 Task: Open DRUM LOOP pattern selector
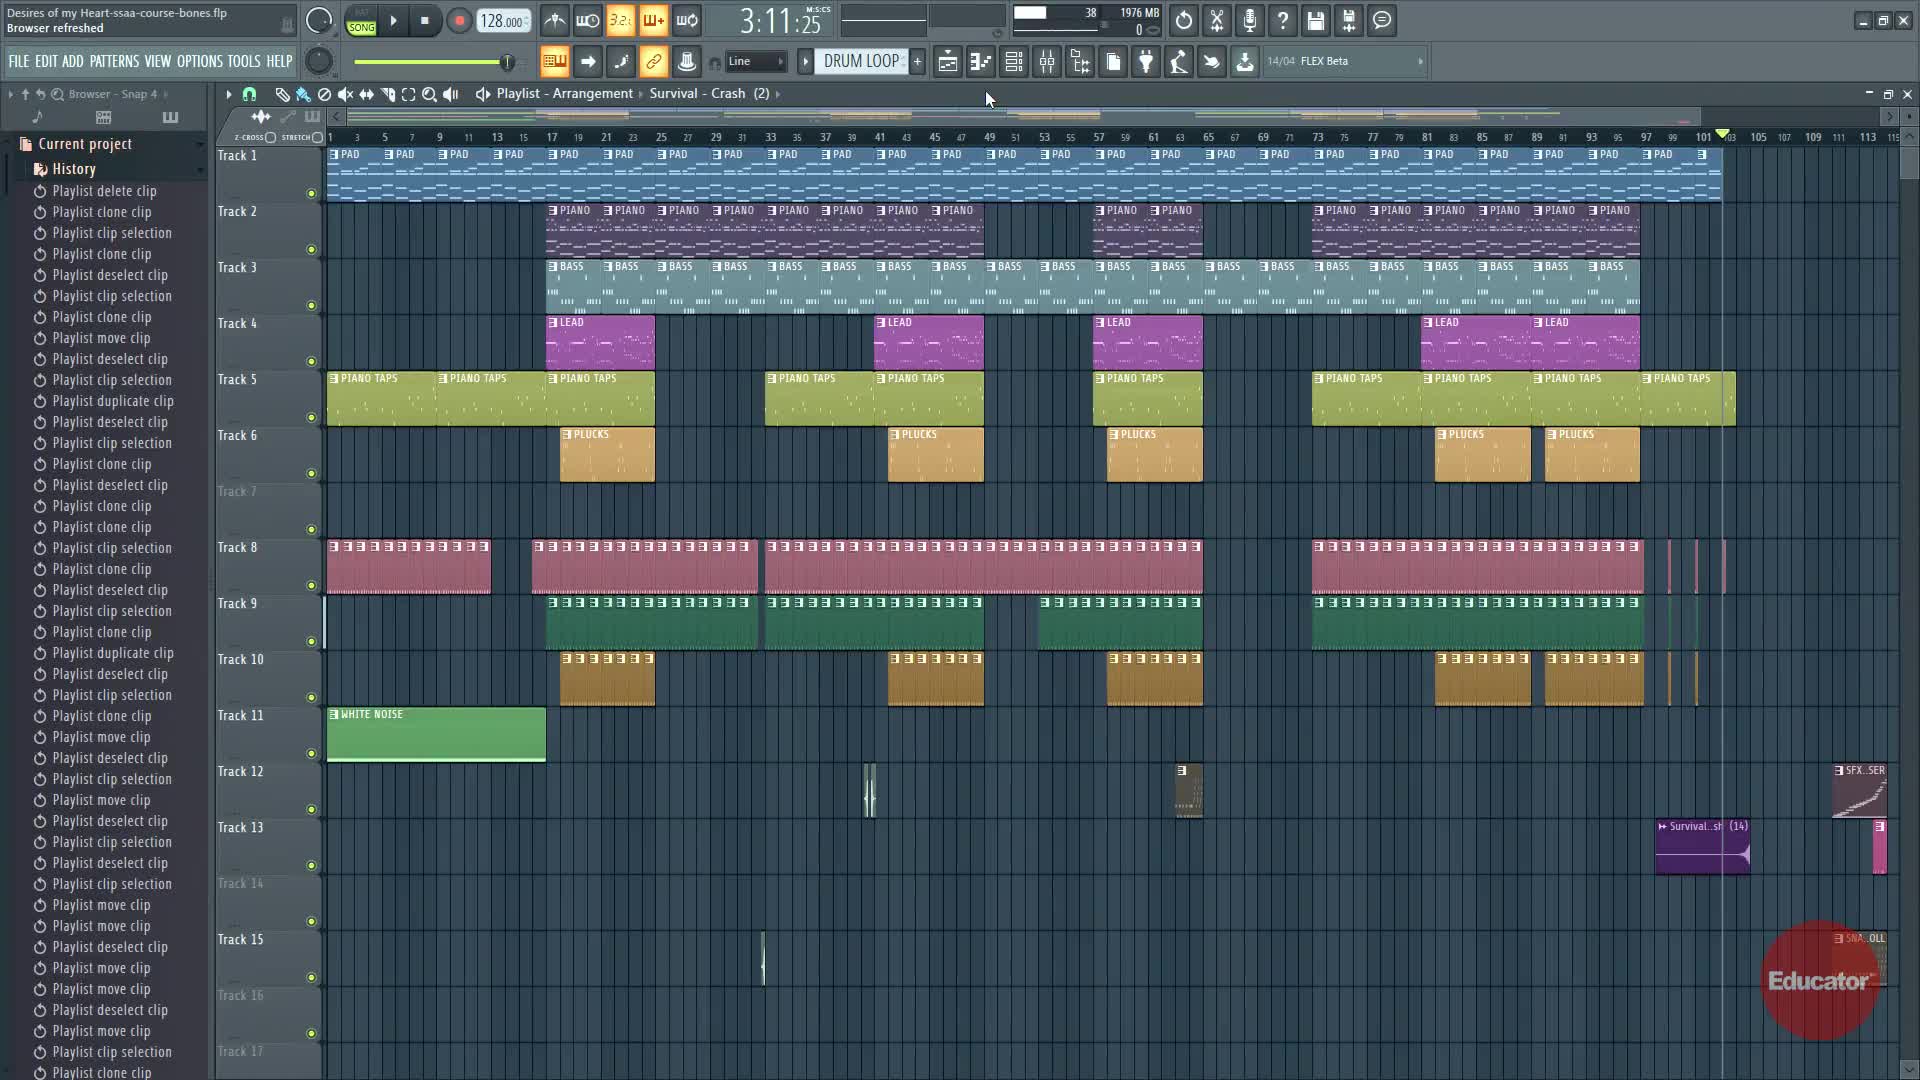[860, 62]
